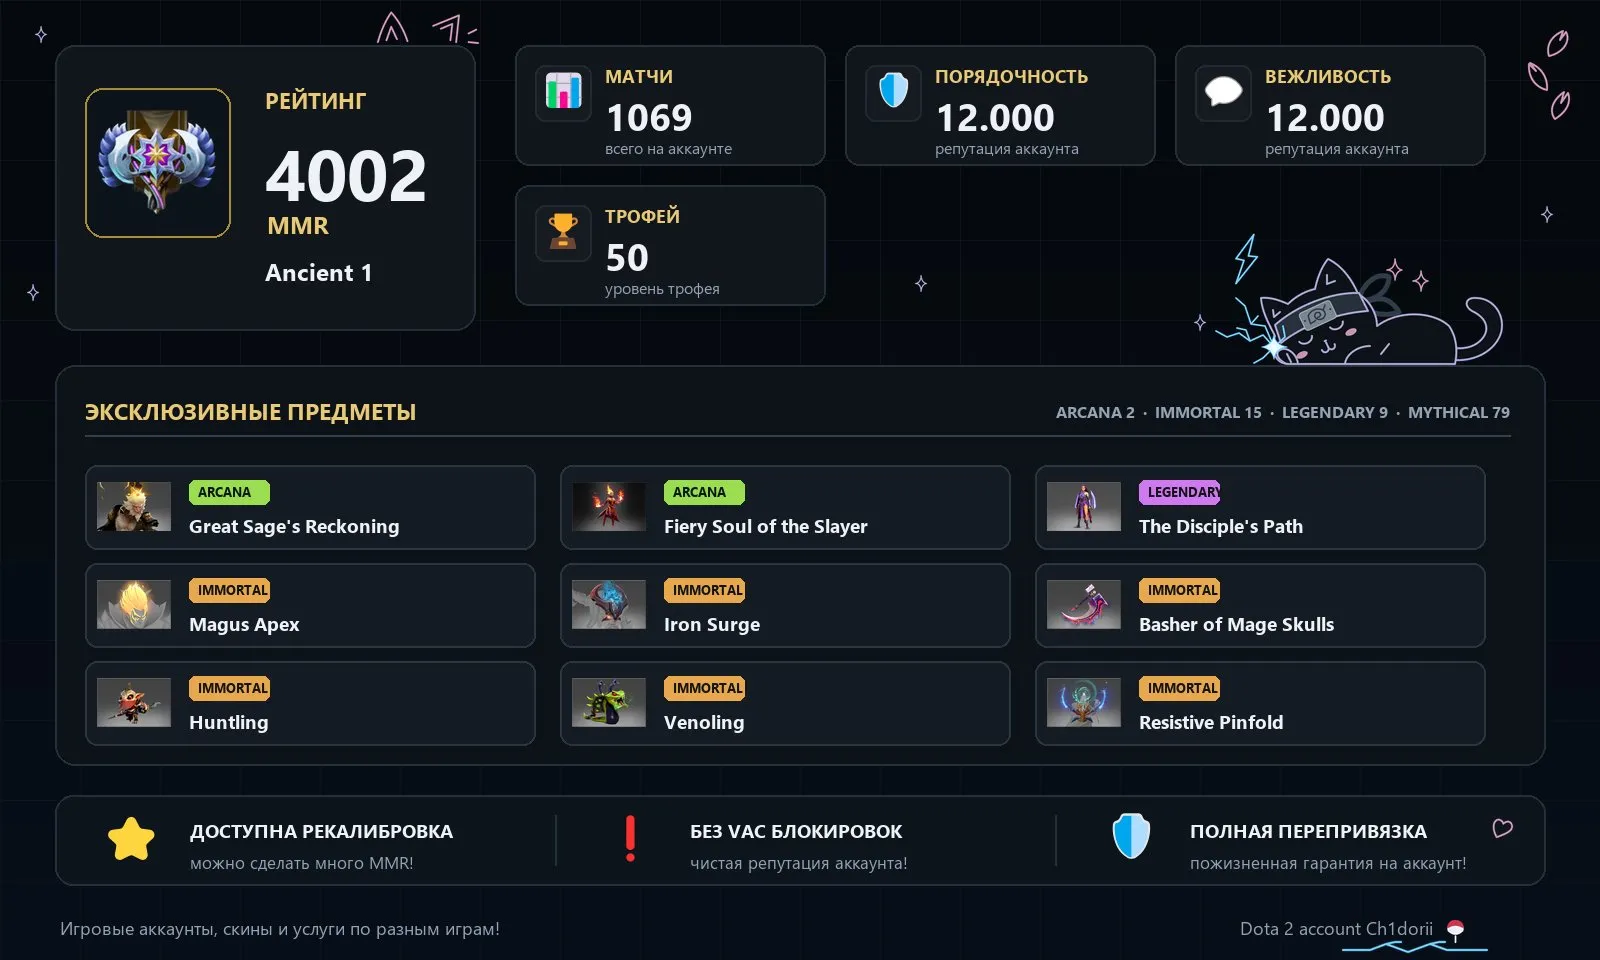Open Great Sage's Reckoning item thumbnail
Image resolution: width=1600 pixels, height=960 pixels.
click(x=134, y=507)
